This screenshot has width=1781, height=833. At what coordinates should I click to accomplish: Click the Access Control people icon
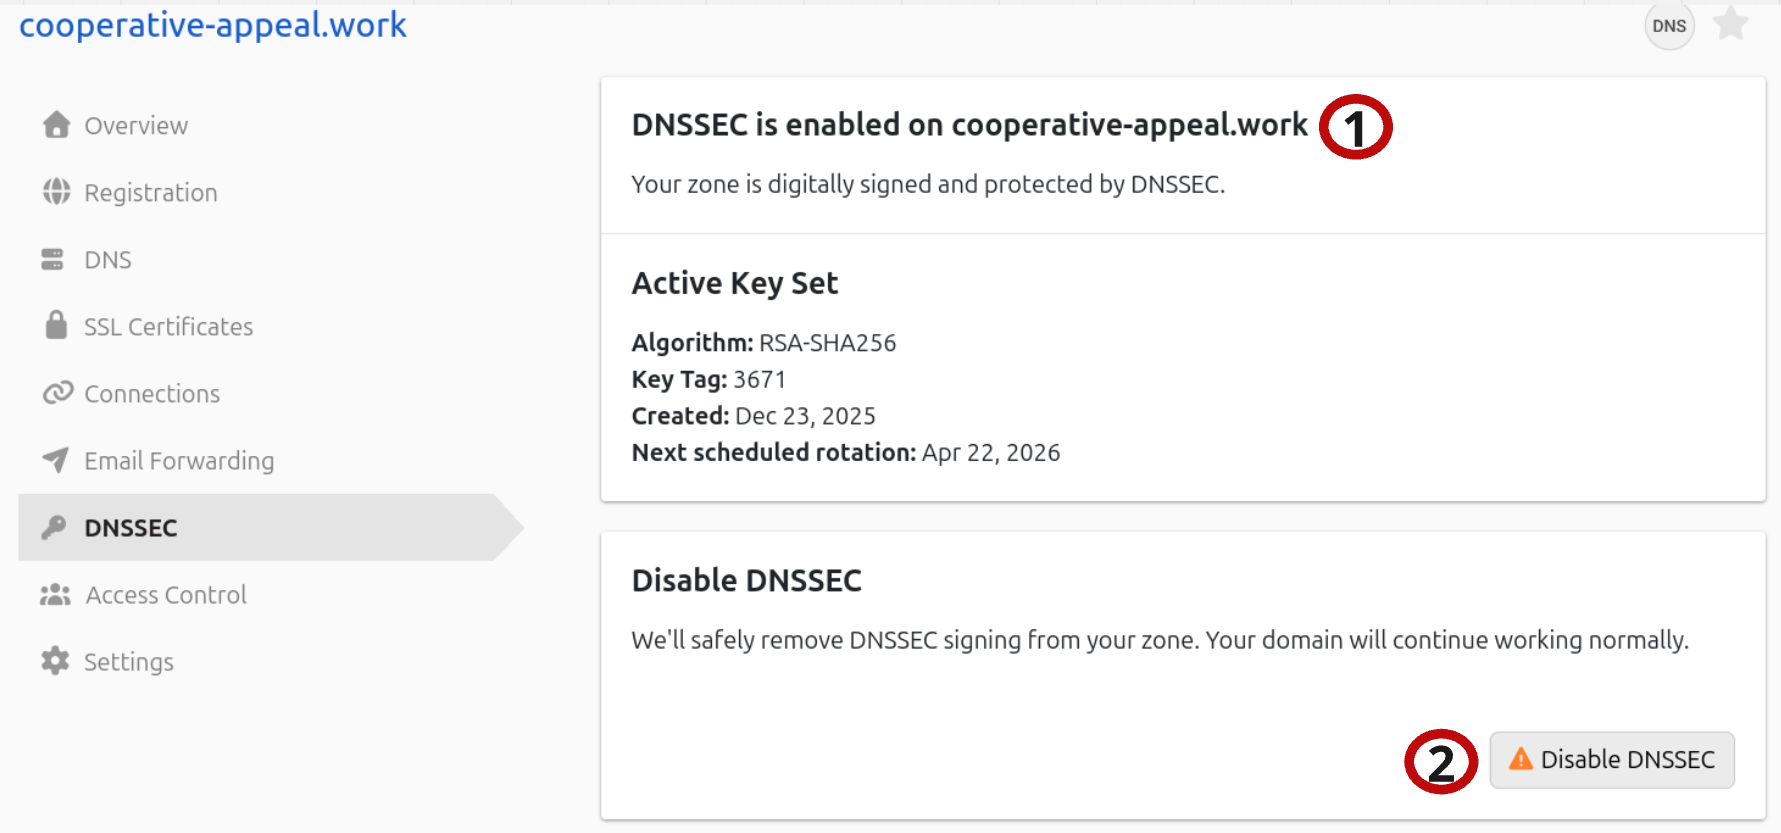pos(56,594)
